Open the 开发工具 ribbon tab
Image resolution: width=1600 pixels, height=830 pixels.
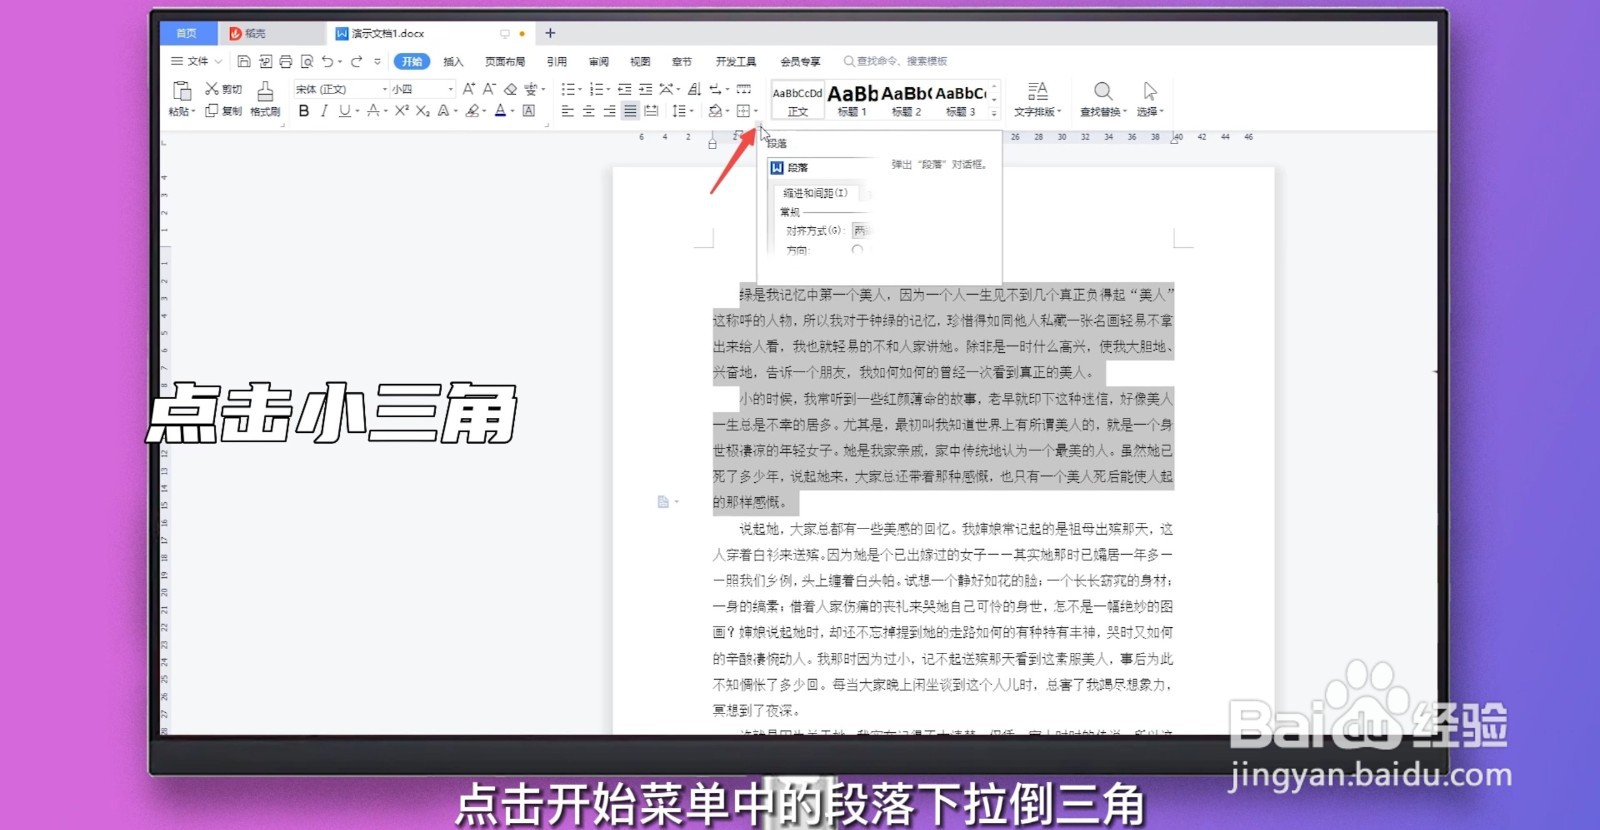click(x=736, y=61)
